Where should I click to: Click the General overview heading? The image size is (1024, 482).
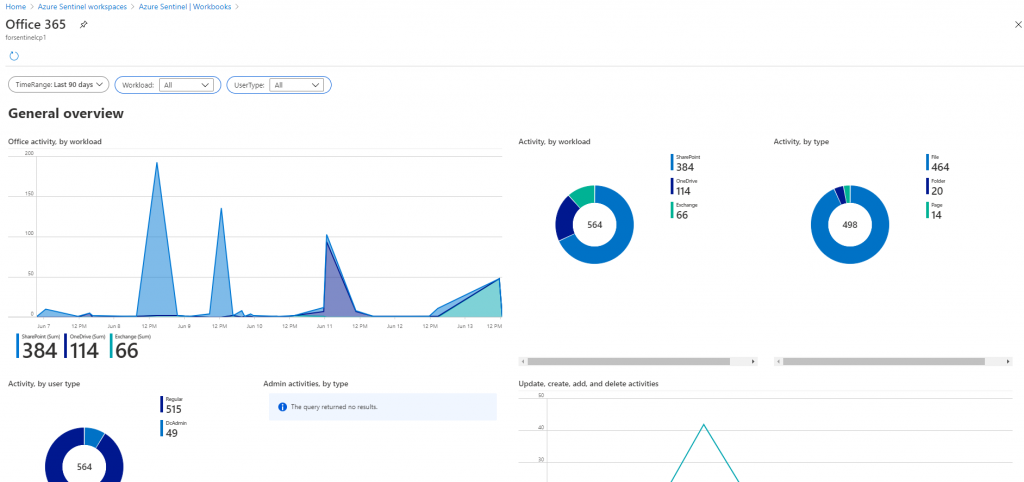point(65,114)
